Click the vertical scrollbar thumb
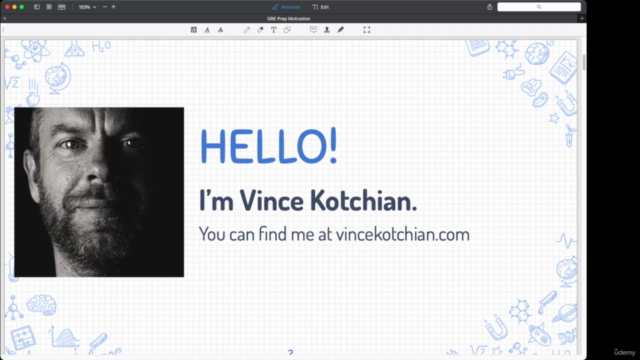Image resolution: width=640 pixels, height=360 pixels. tap(584, 62)
